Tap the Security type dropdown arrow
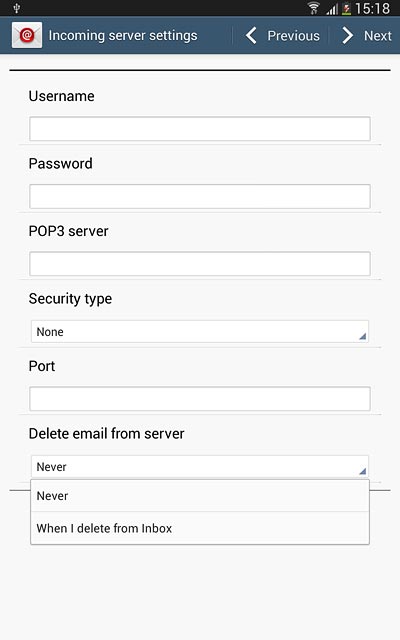This screenshot has width=400, height=640. [362, 336]
